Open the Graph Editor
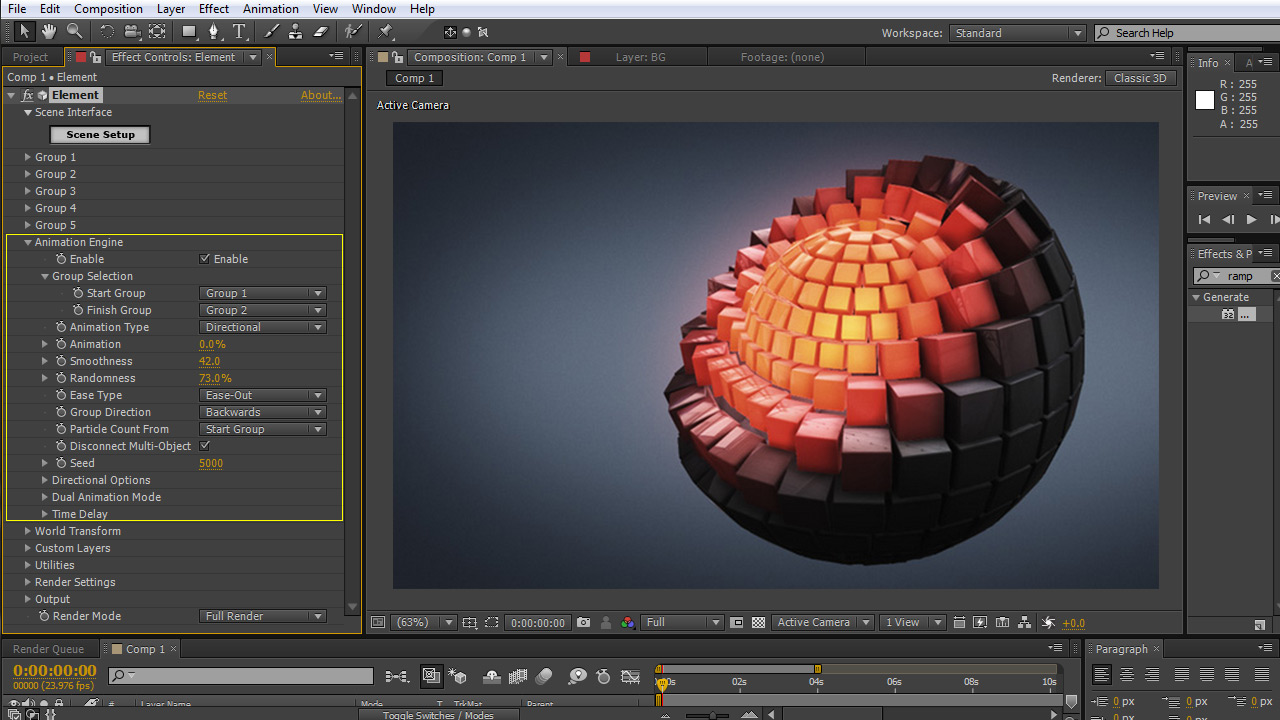 pos(630,677)
